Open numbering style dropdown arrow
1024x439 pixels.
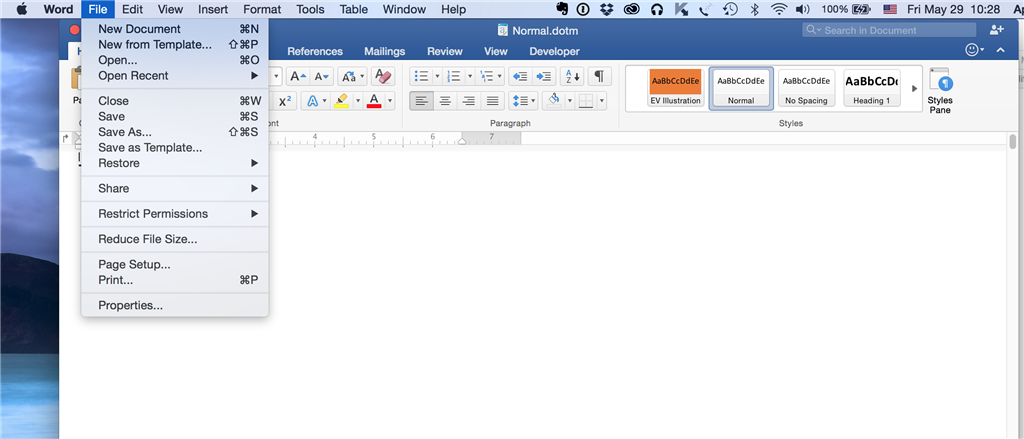470,76
